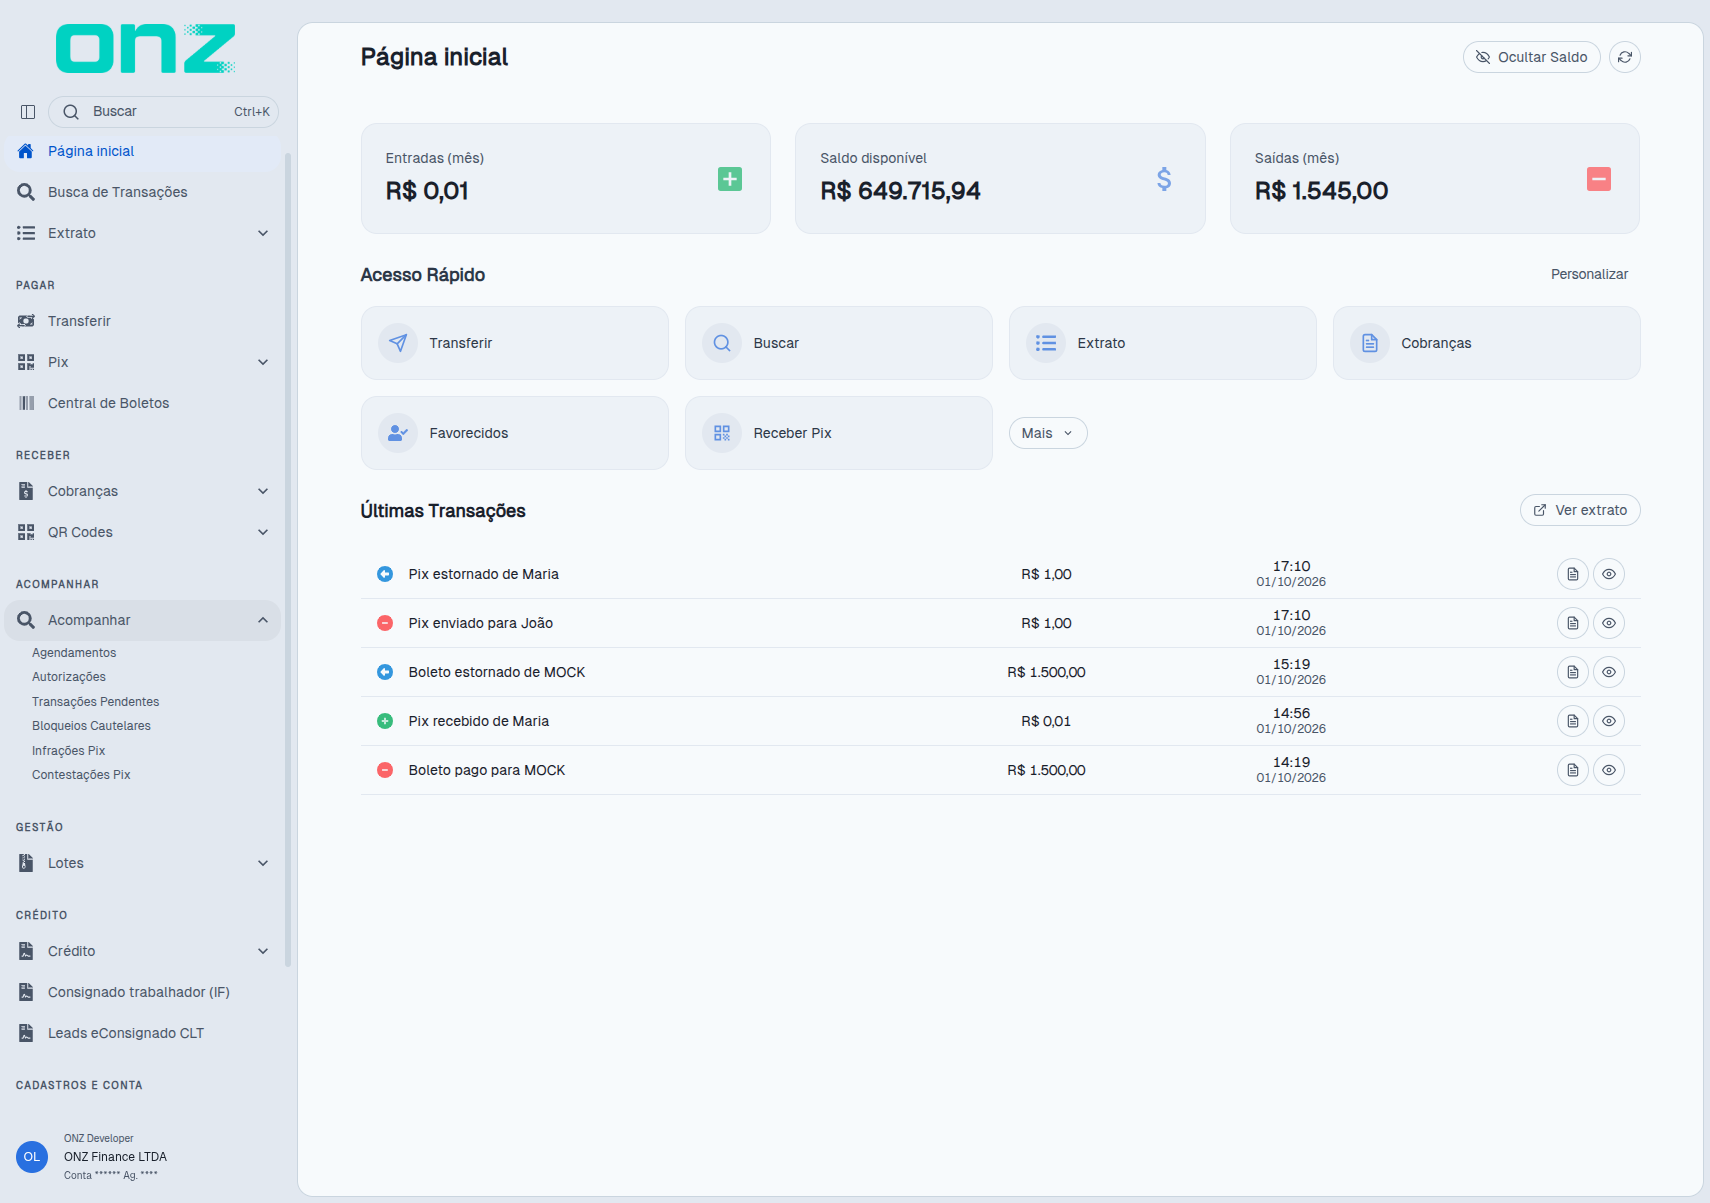Screen dimensions: 1710x1203
Task: Click OL user avatar
Action: [x=32, y=1157]
